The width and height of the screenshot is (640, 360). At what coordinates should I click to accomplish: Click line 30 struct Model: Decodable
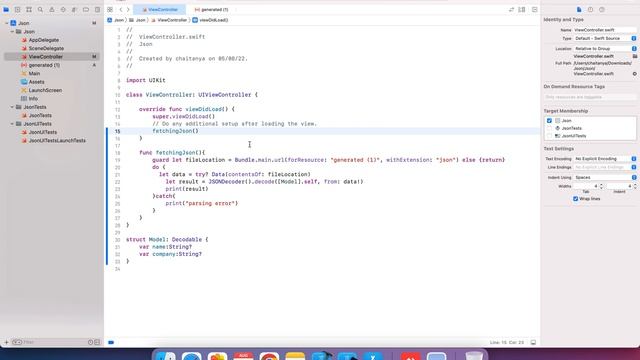click(x=167, y=240)
